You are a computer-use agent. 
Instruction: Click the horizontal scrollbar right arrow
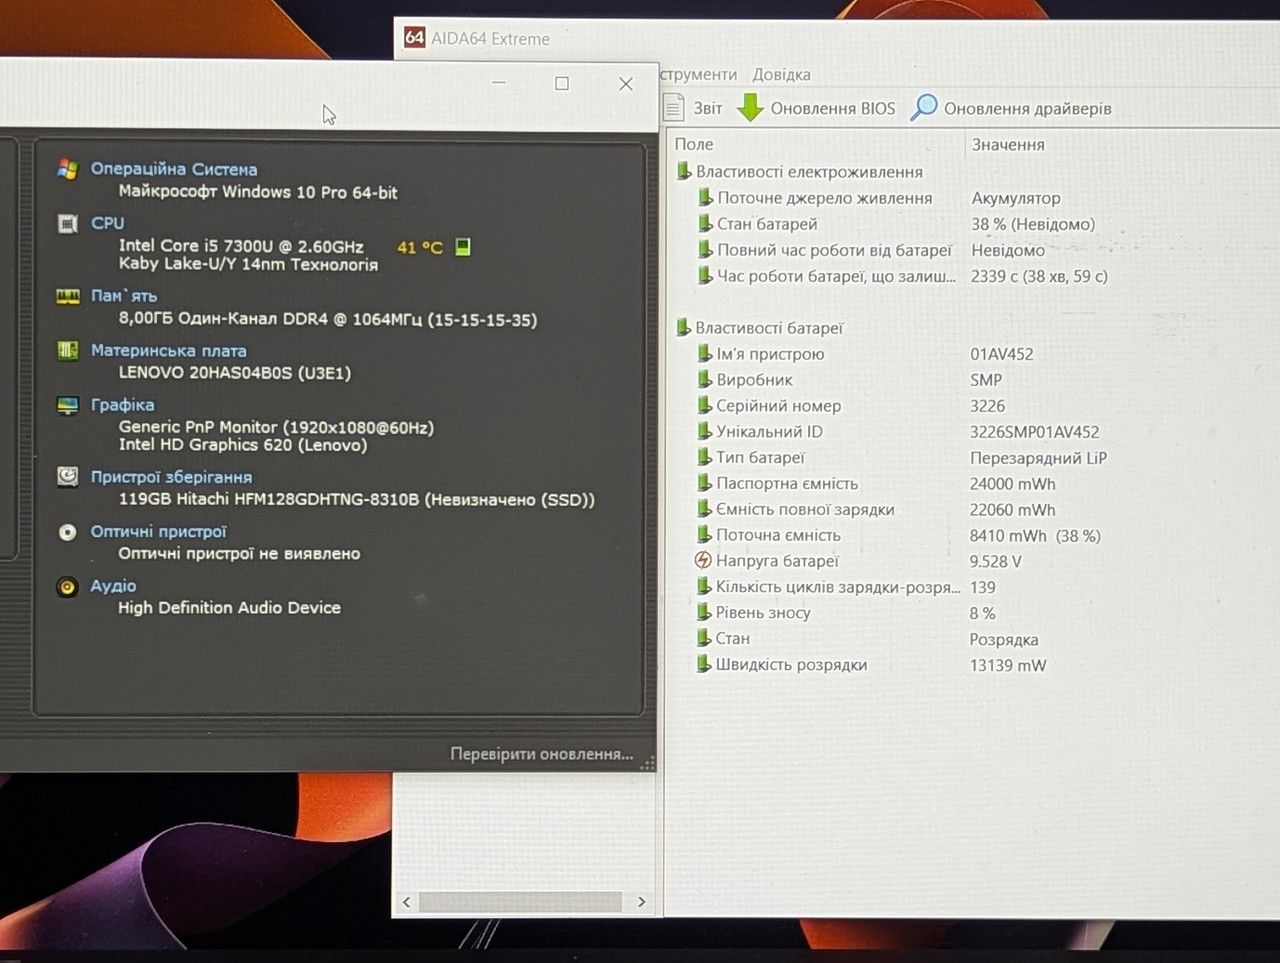click(641, 902)
